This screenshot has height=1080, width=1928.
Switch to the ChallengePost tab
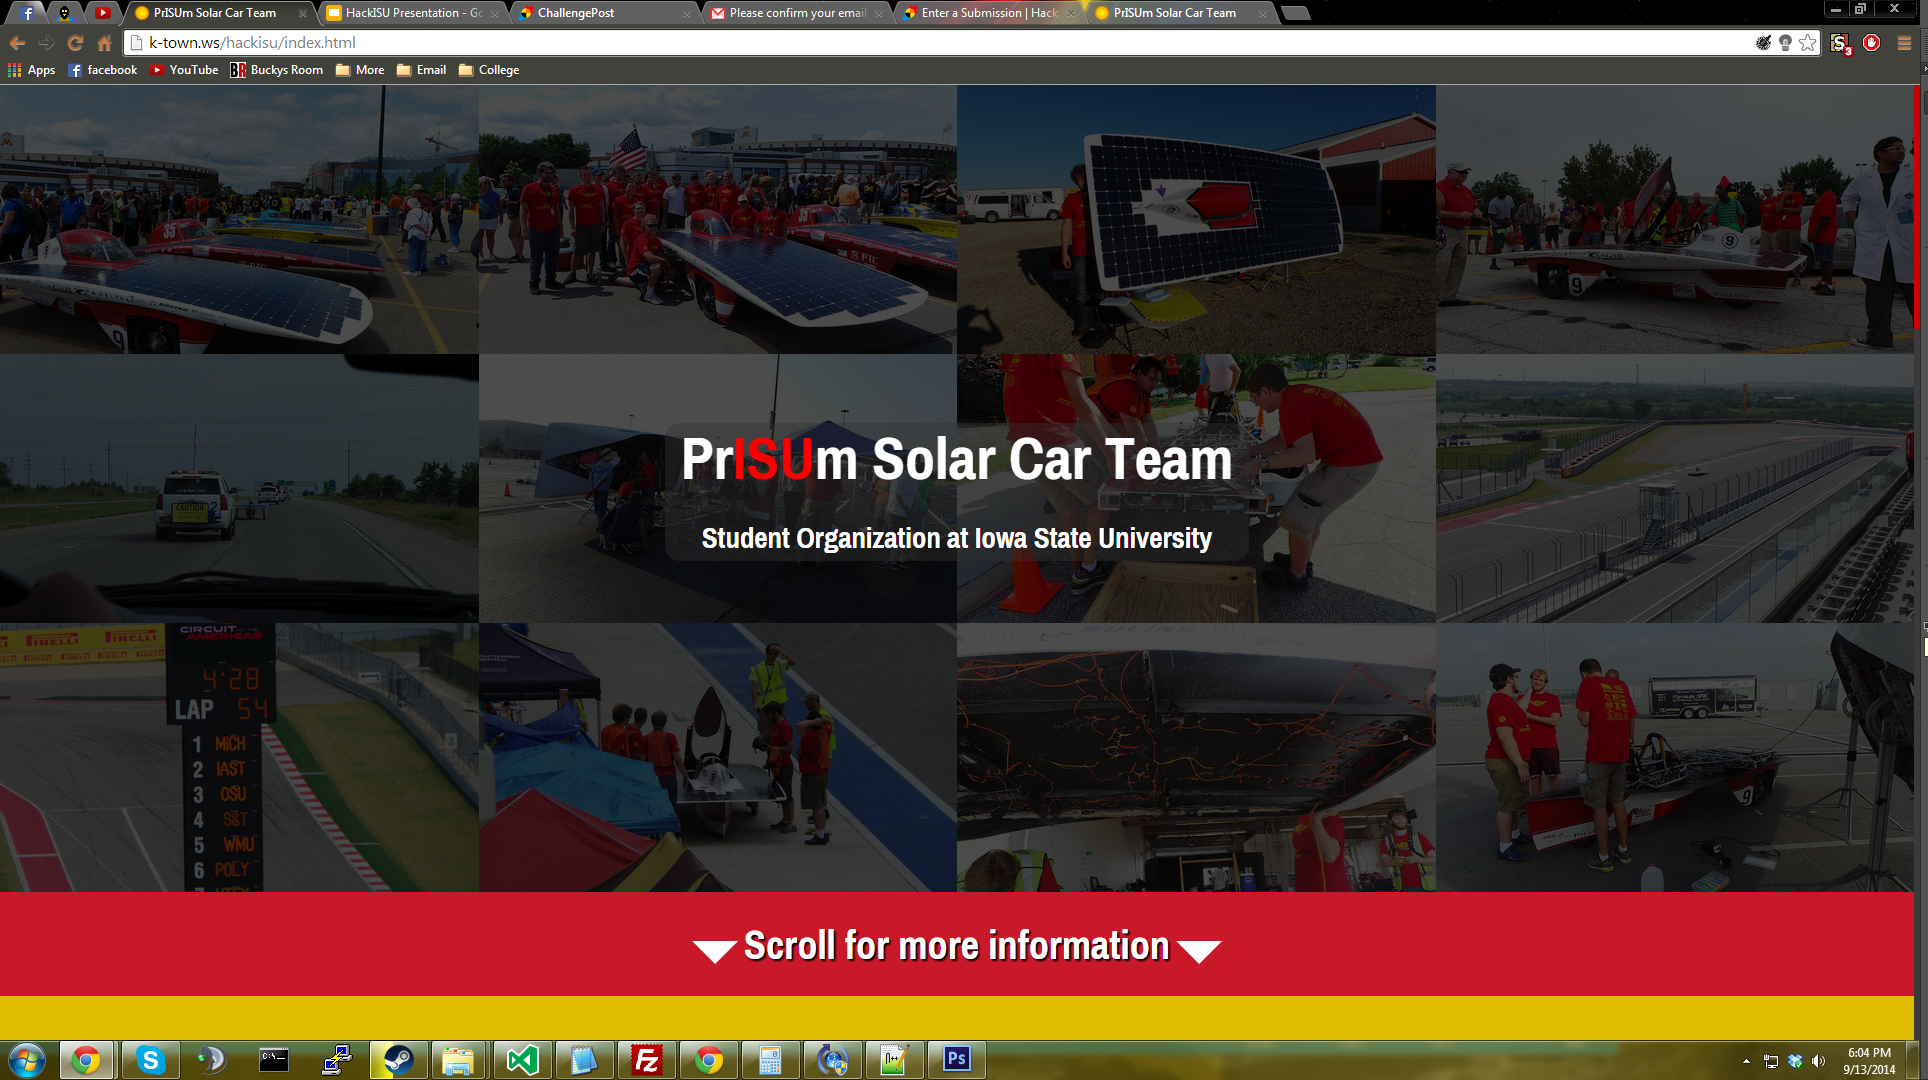(x=606, y=13)
